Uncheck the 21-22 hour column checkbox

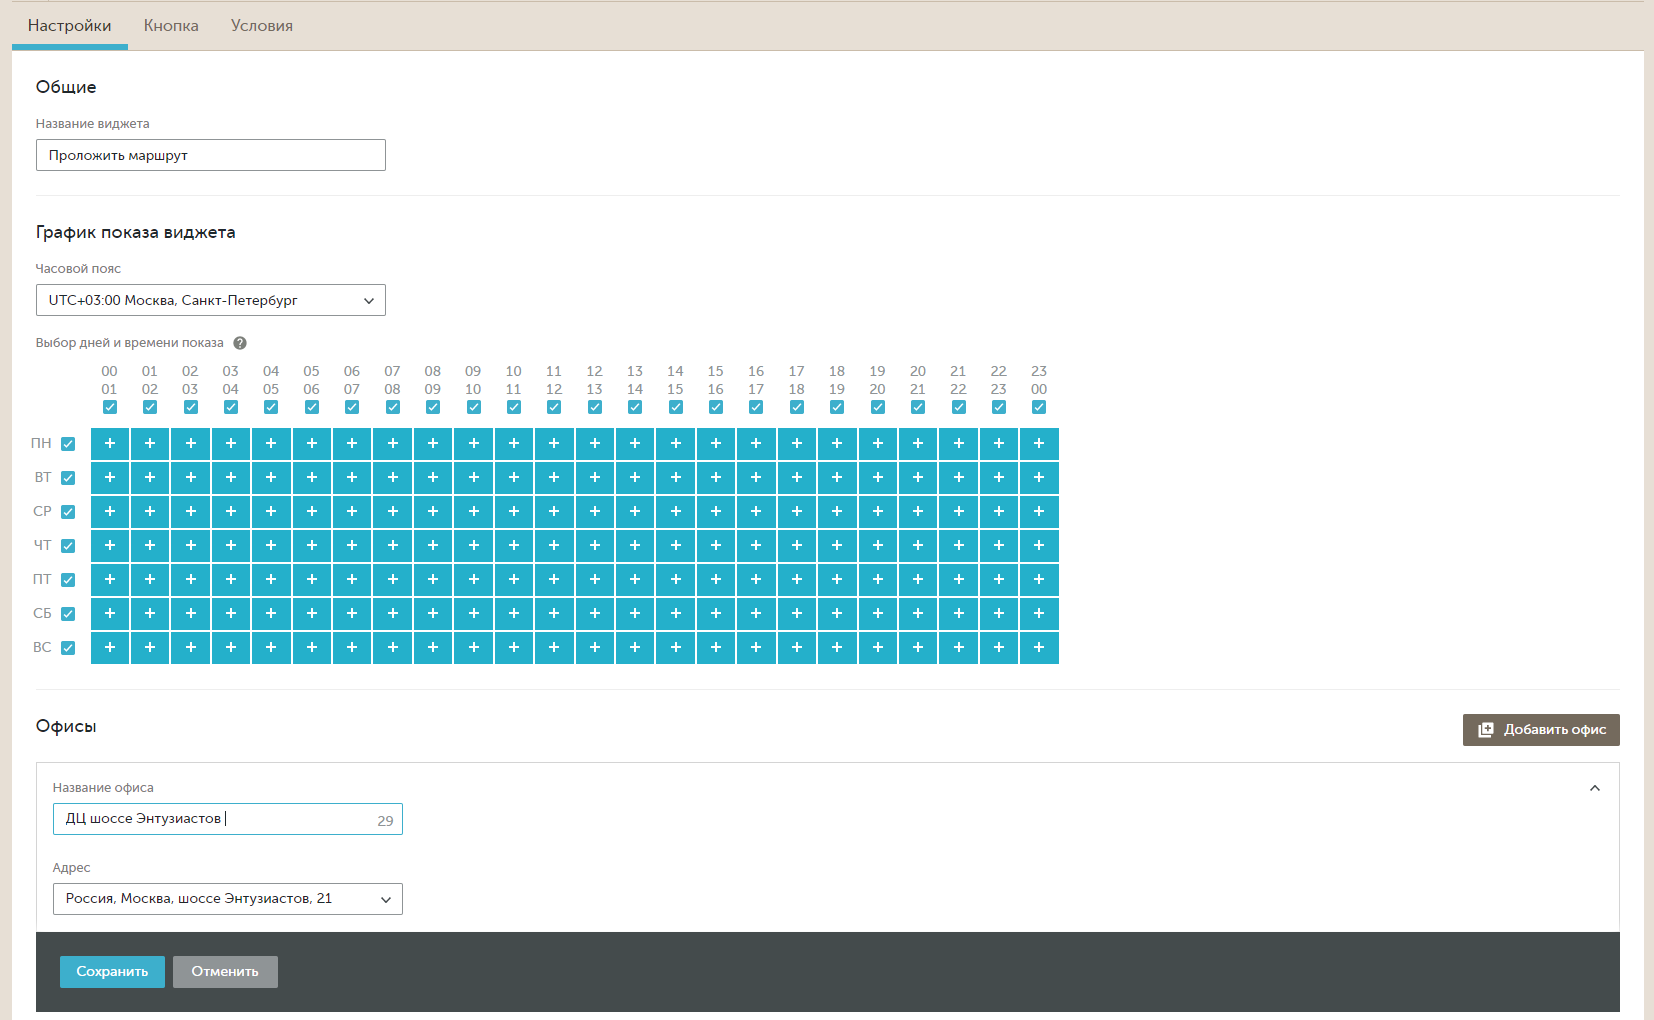[x=958, y=407]
